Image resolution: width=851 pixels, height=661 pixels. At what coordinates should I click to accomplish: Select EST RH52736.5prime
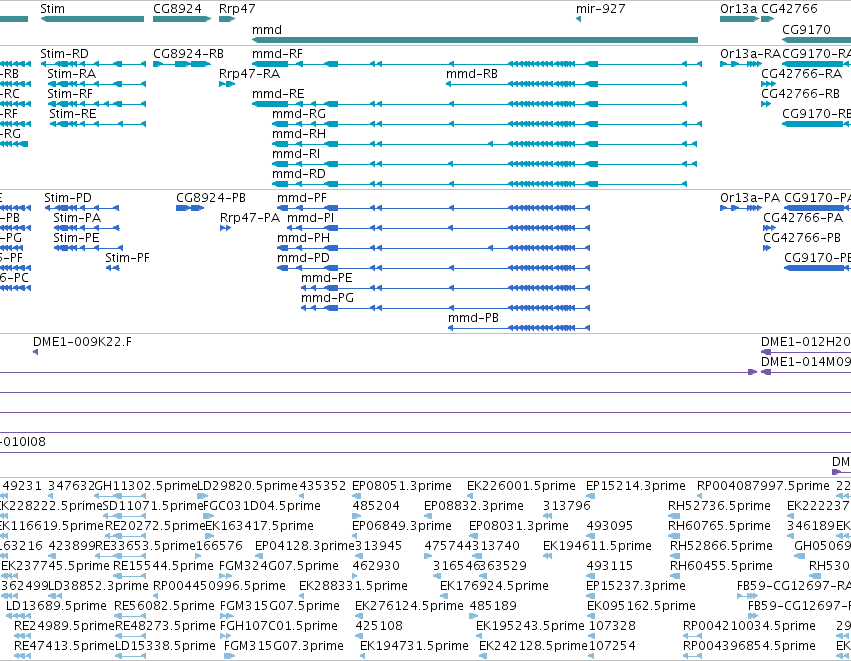coord(675,516)
